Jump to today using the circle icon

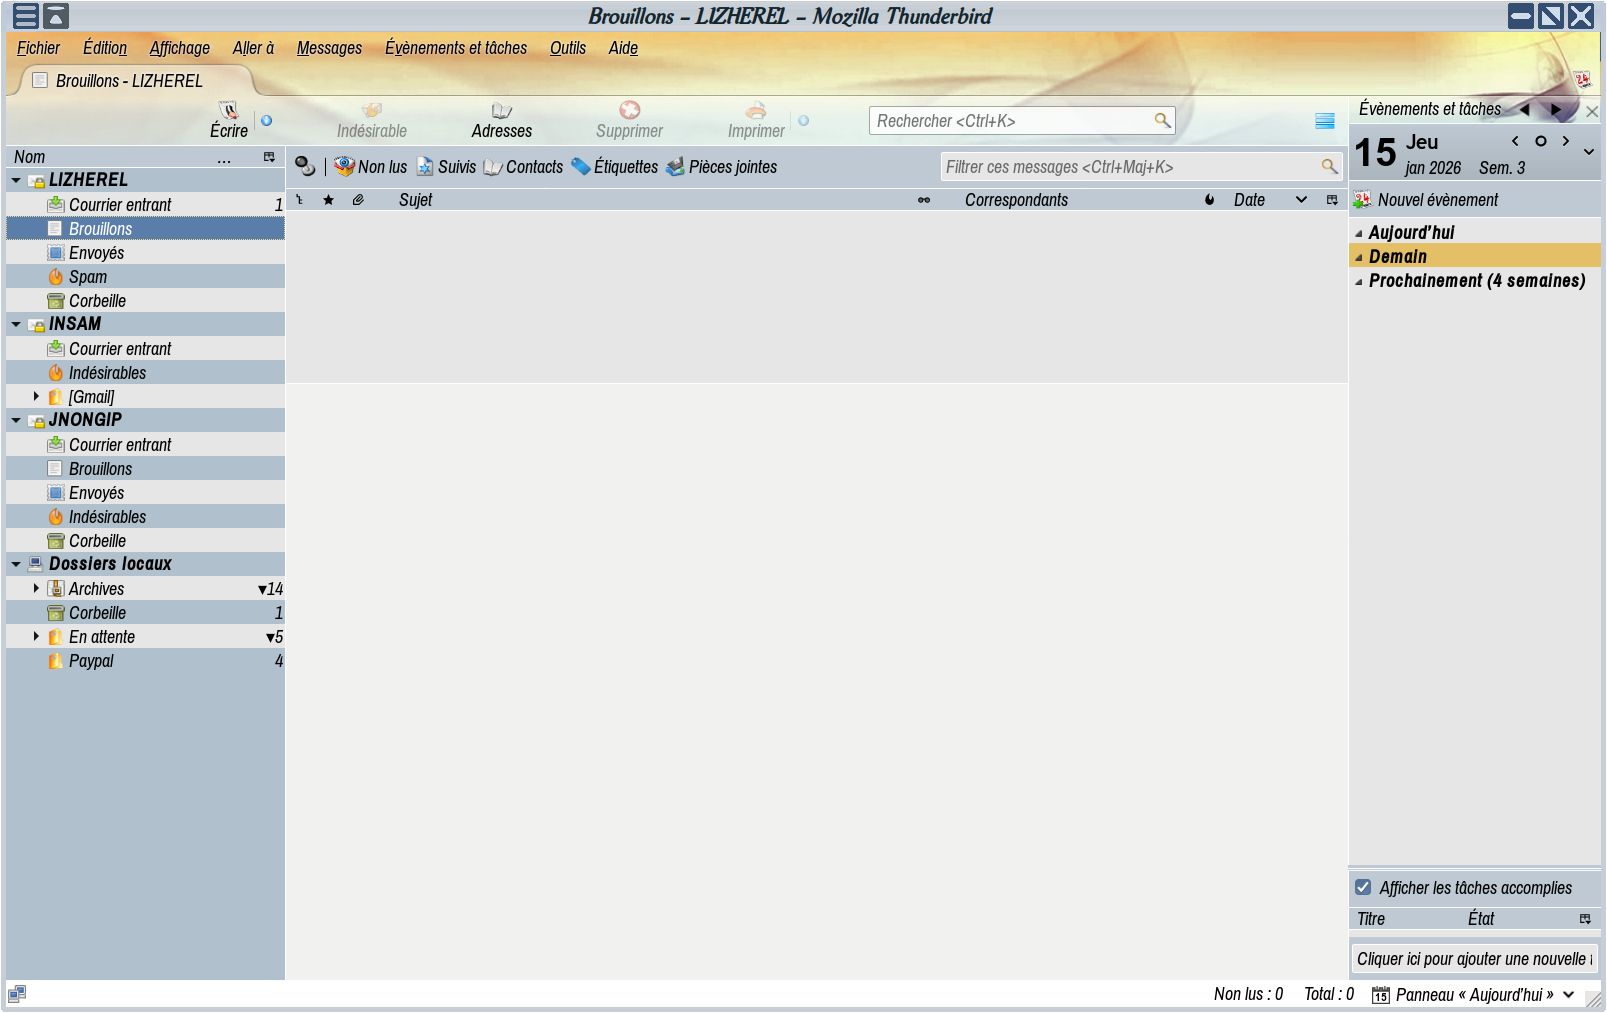tap(1541, 141)
